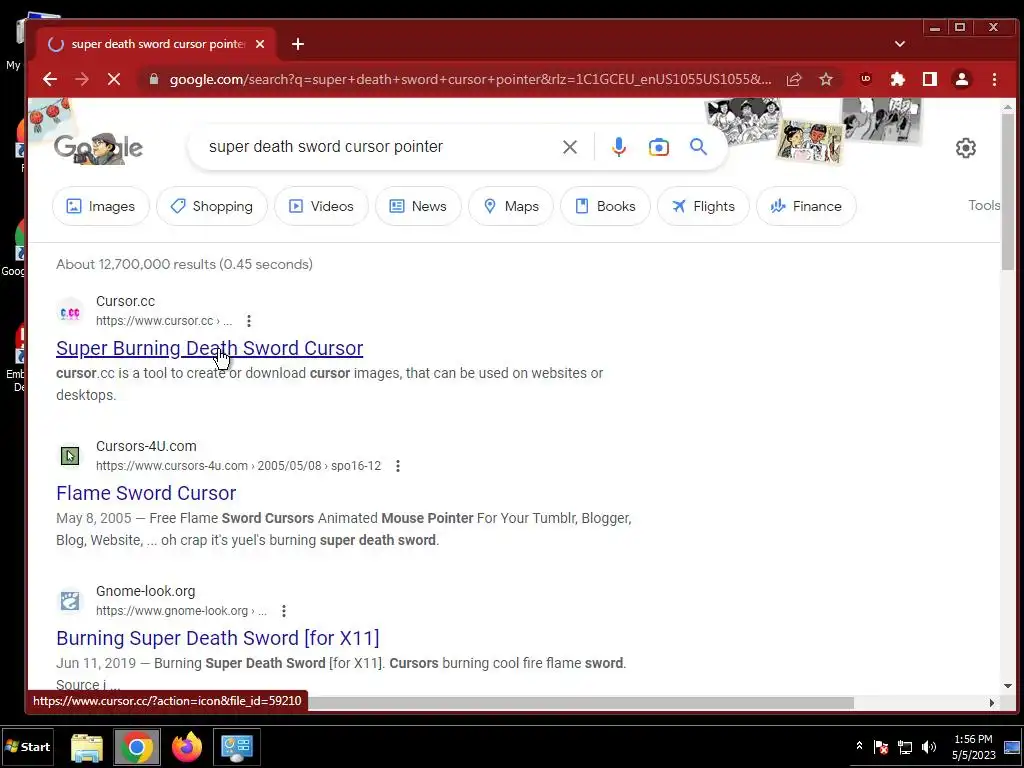Viewport: 1024px width, 768px height.
Task: Click the padlock site info icon
Action: 154,80
